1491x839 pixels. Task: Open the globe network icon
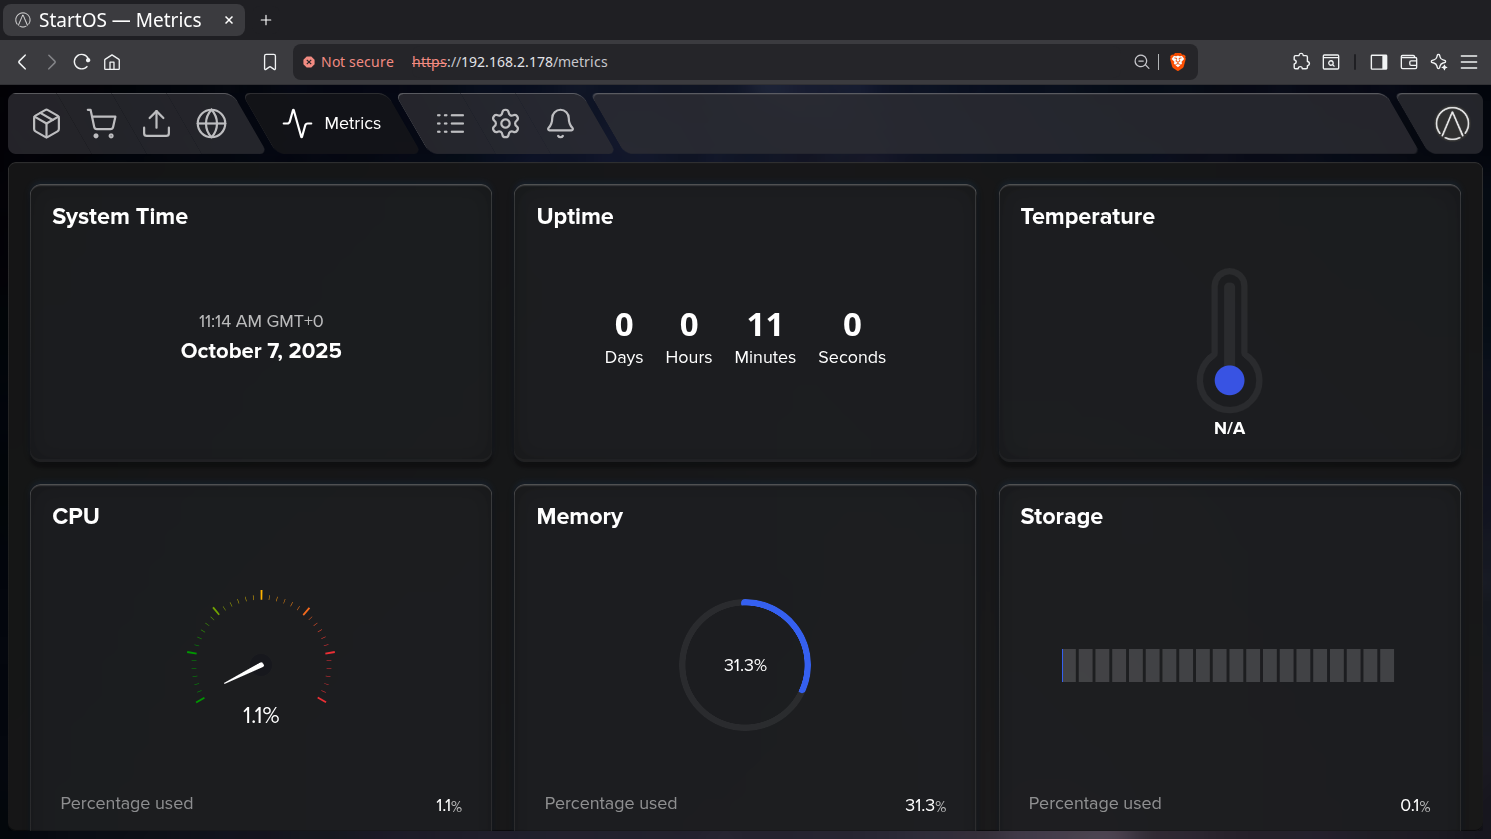[x=211, y=123]
